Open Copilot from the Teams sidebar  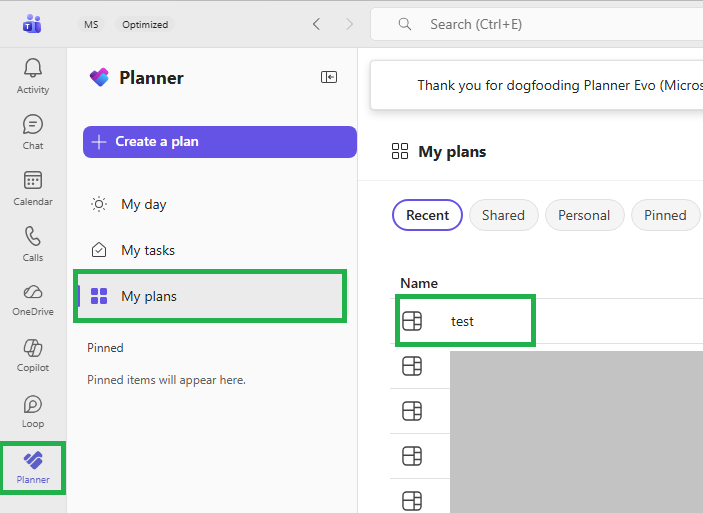click(x=33, y=356)
